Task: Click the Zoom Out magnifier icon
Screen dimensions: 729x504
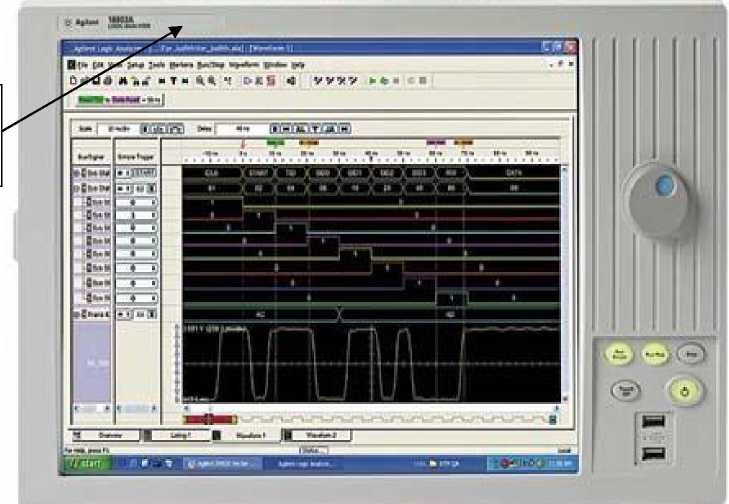Action: click(211, 78)
